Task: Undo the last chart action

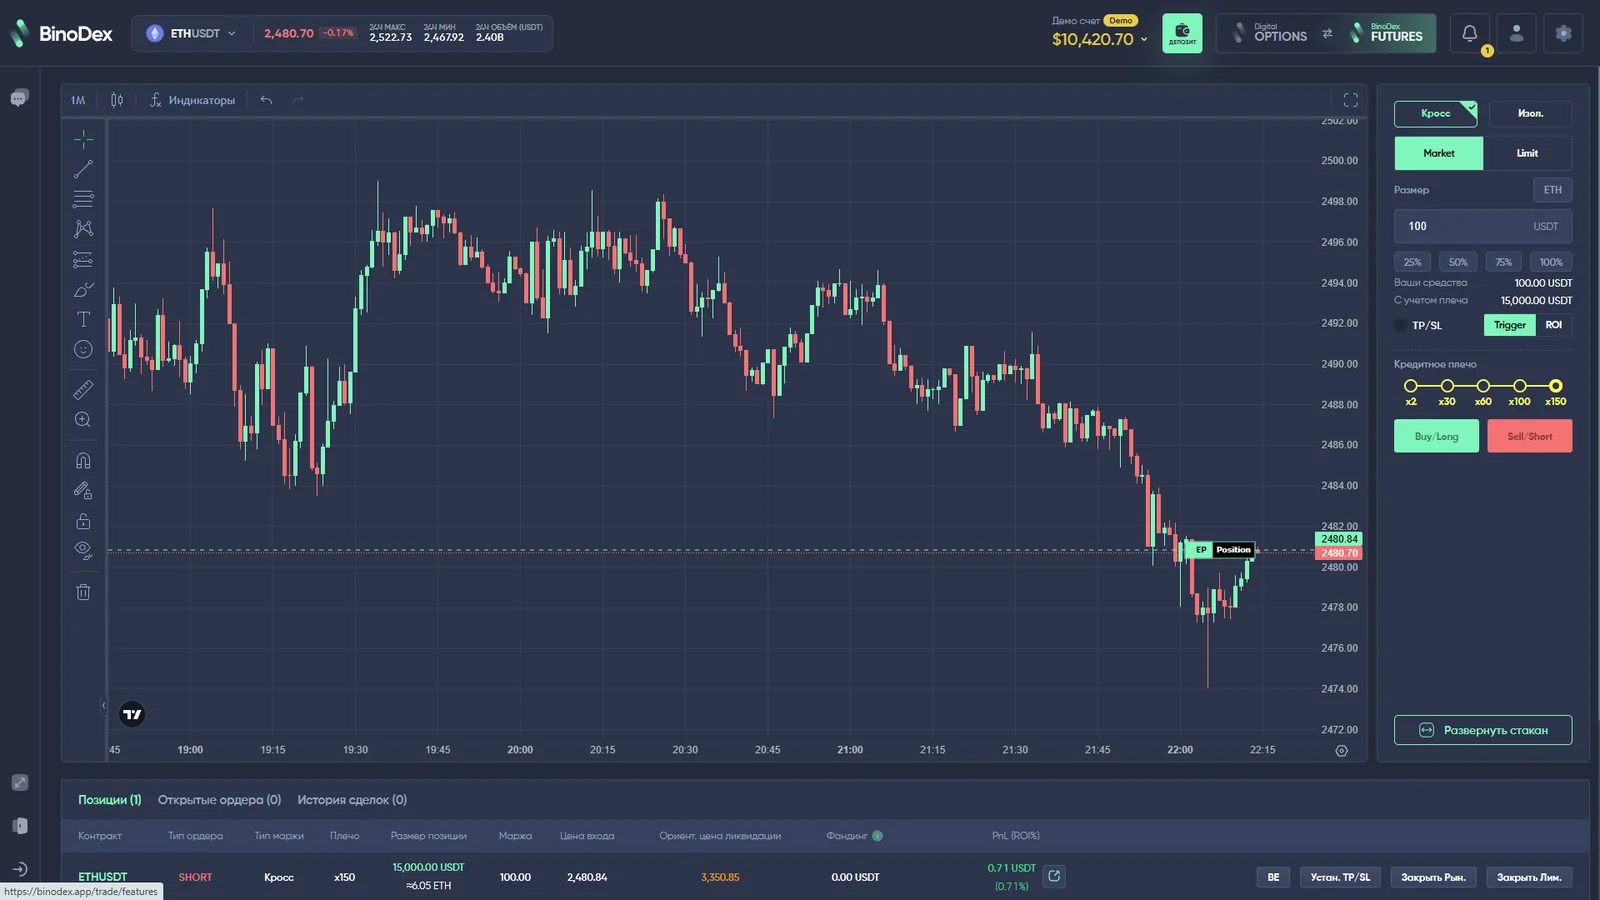Action: point(266,100)
